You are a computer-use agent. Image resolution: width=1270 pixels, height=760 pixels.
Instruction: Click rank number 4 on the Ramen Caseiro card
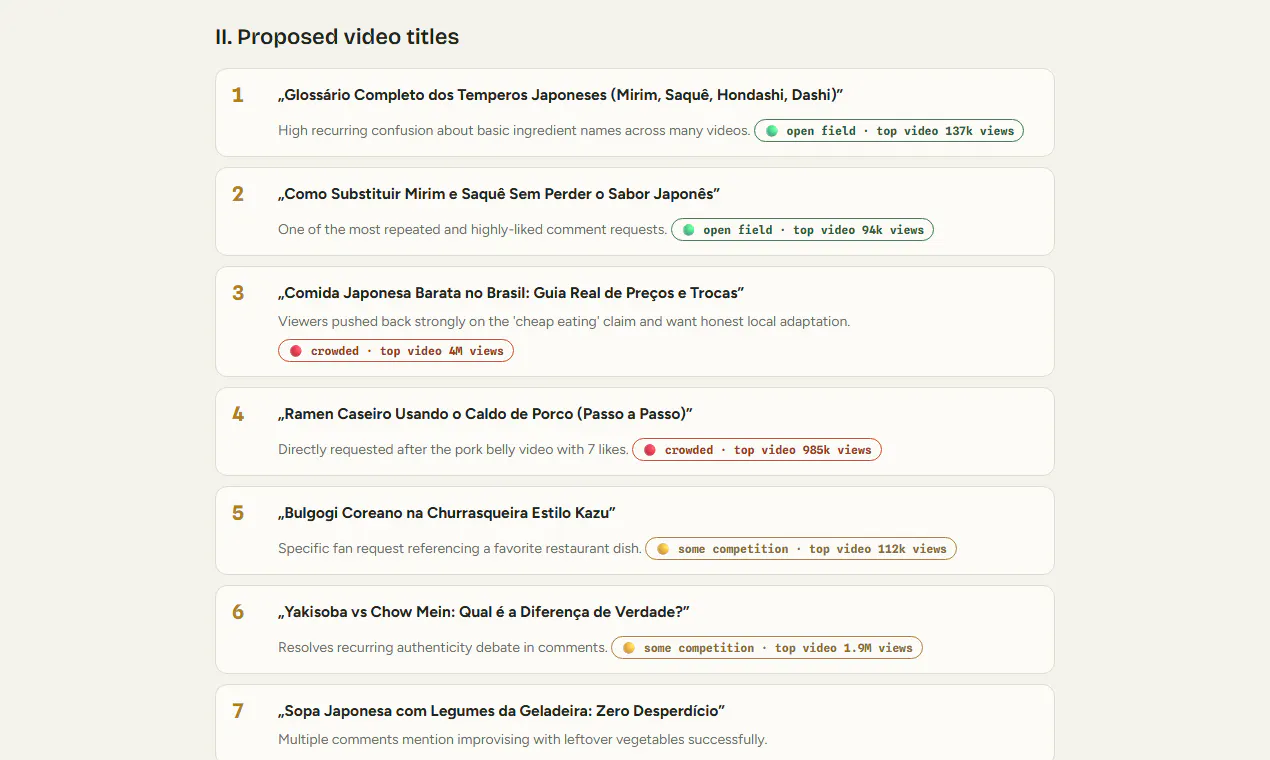[238, 414]
